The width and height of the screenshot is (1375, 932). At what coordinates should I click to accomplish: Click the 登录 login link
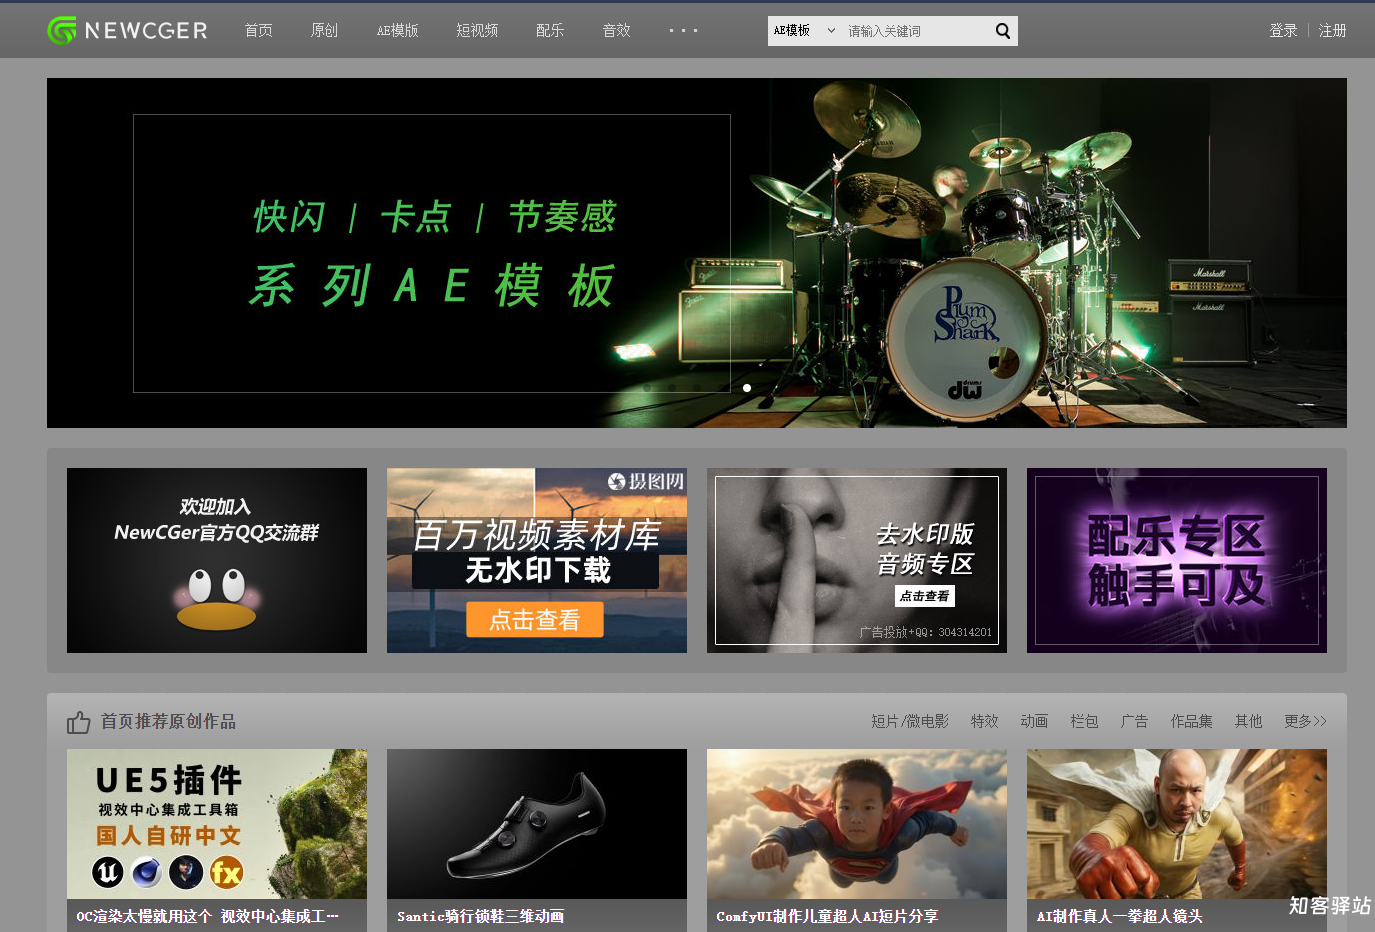tap(1283, 31)
